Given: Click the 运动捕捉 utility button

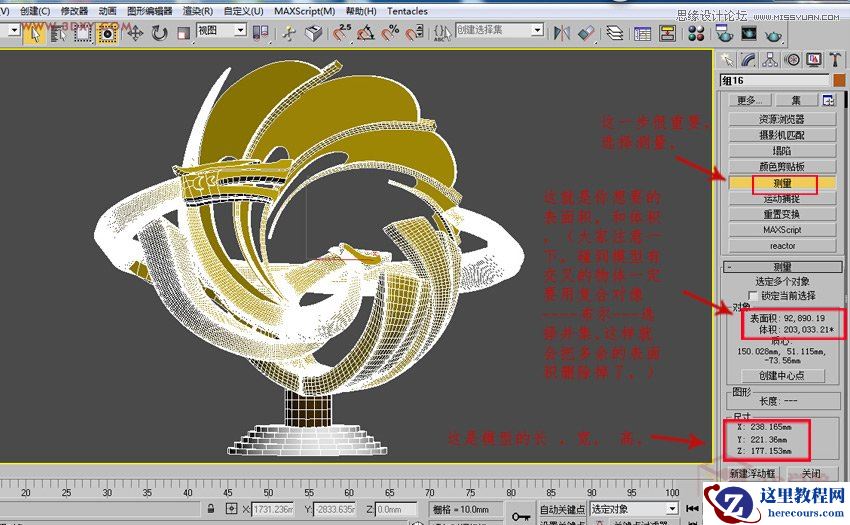Looking at the screenshot, I should (x=782, y=199).
